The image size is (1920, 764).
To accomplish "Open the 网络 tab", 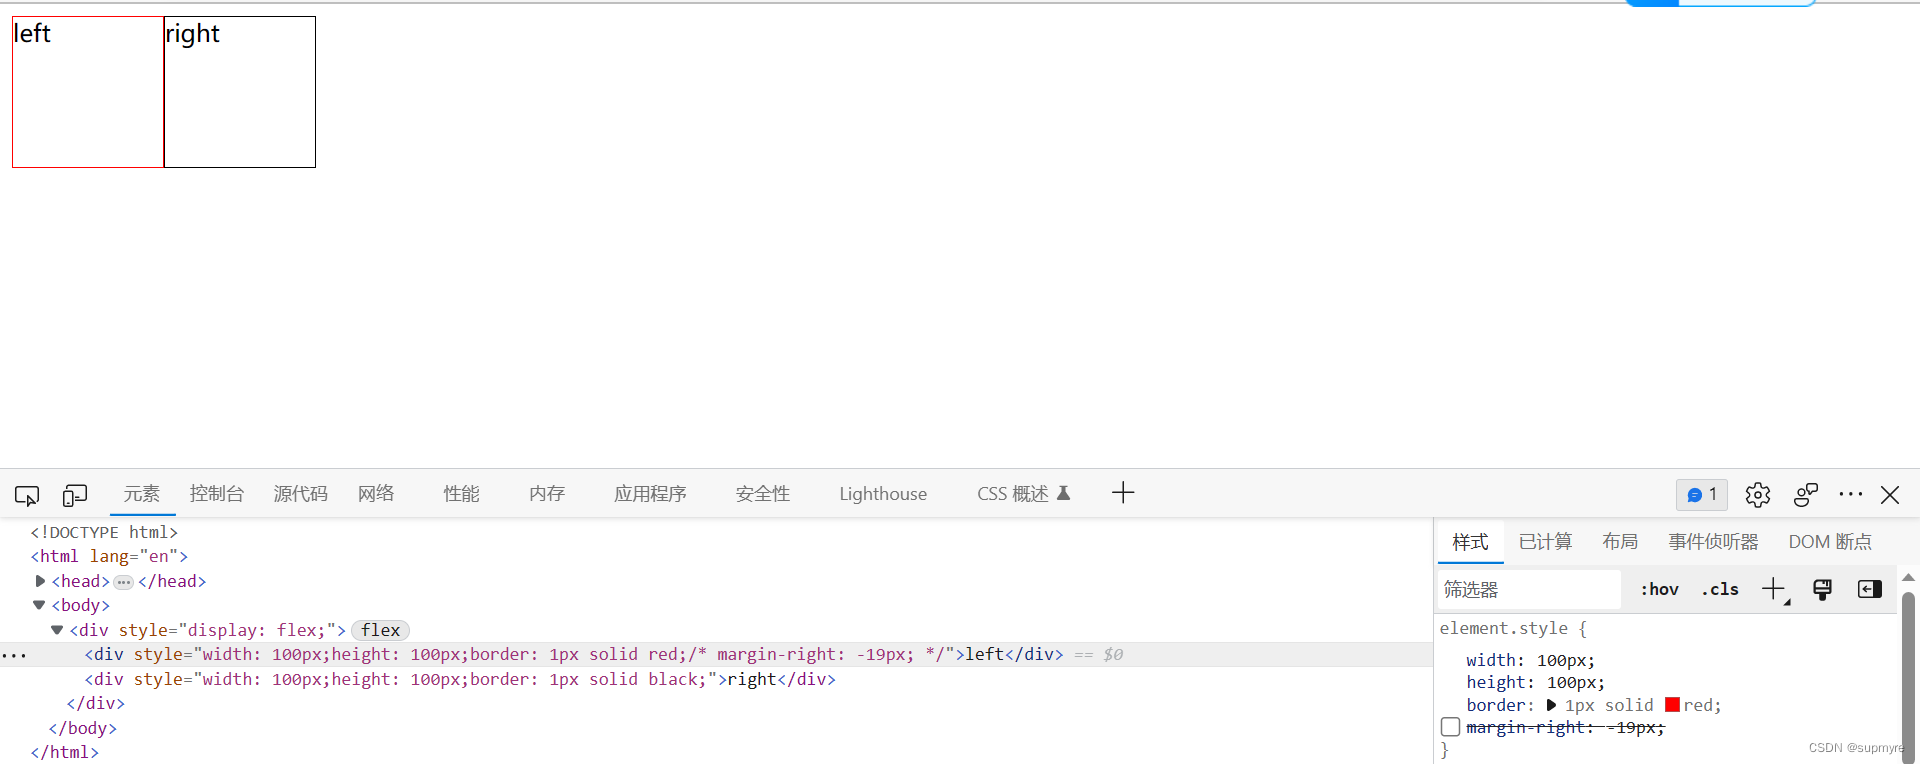I will tap(376, 493).
